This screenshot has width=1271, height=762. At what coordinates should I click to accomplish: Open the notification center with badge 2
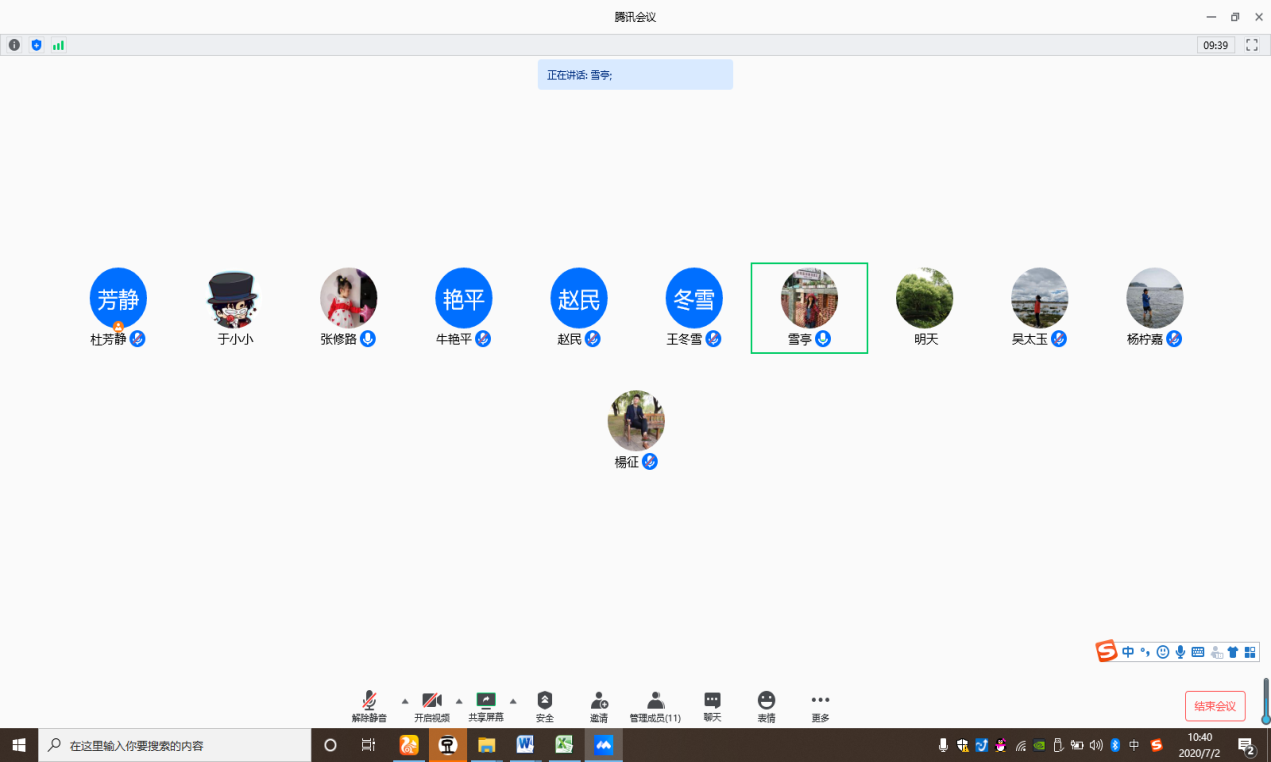(1247, 745)
